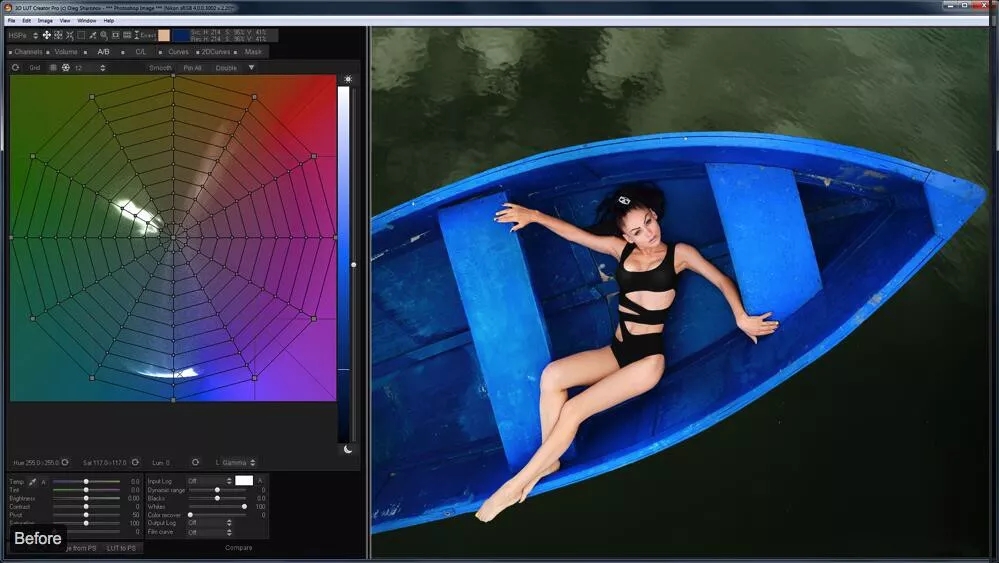Open the Input Log dropdown

tap(209, 481)
